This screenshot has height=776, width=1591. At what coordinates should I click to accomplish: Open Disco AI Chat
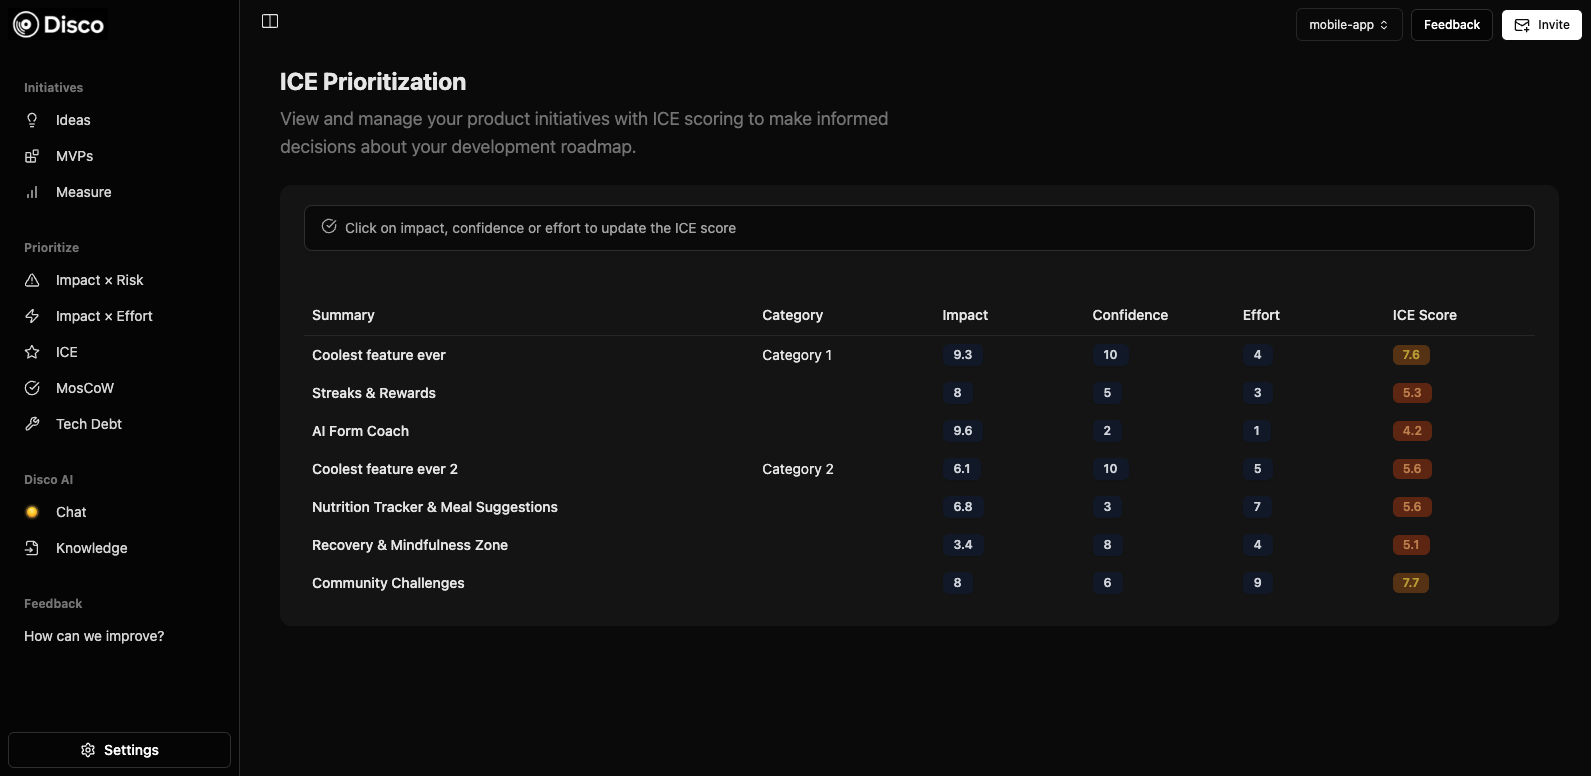click(71, 512)
